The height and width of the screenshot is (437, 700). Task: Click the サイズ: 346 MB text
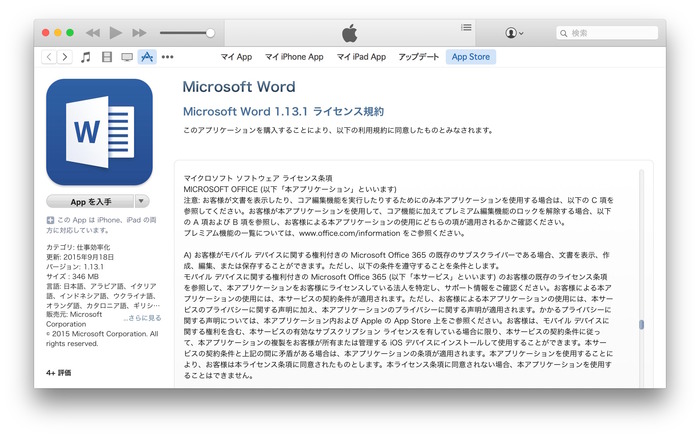(72, 277)
